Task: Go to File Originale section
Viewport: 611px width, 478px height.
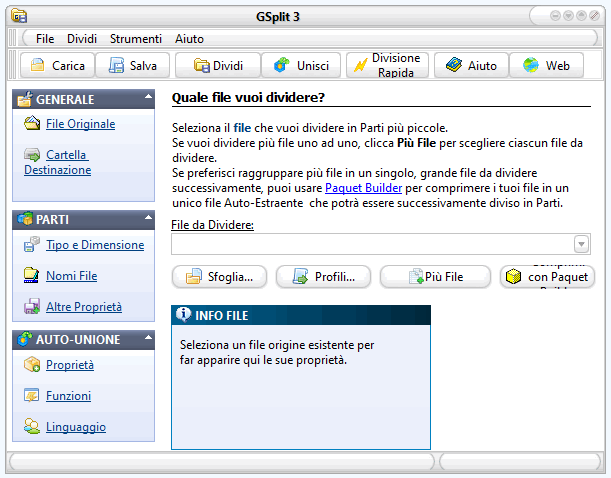Action: [81, 124]
